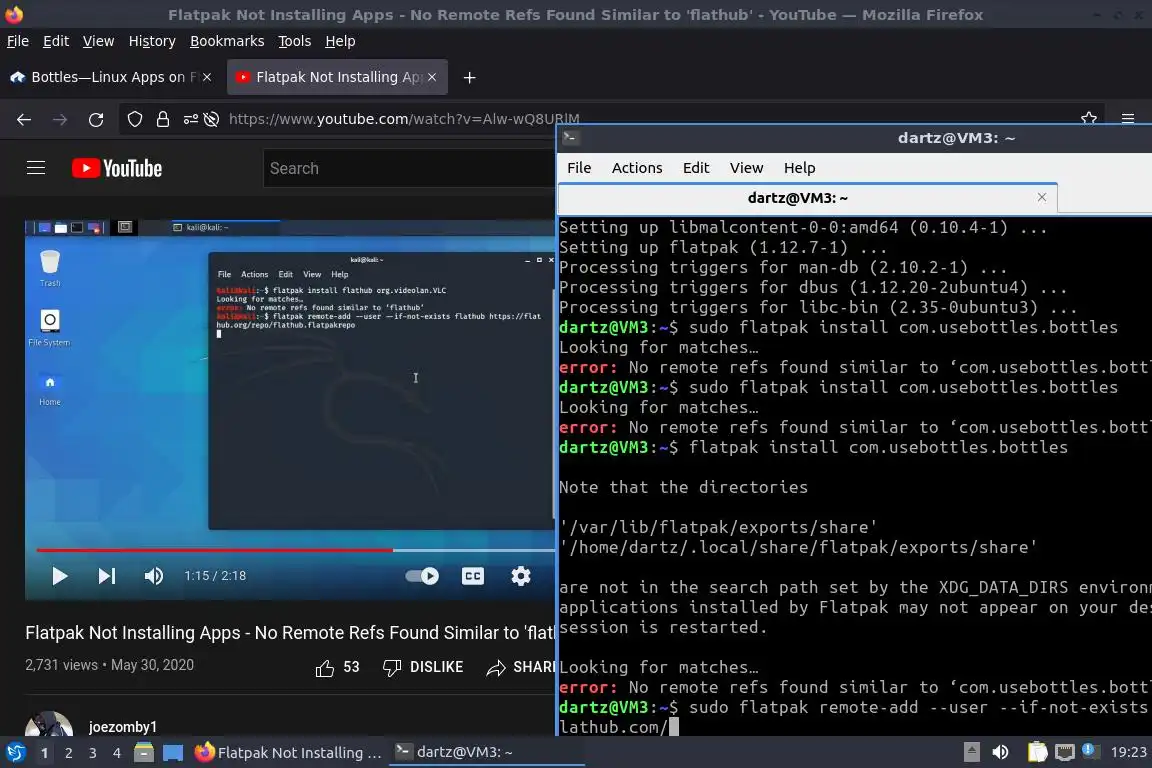Open the file manager icon in taskbar

[x=144, y=753]
